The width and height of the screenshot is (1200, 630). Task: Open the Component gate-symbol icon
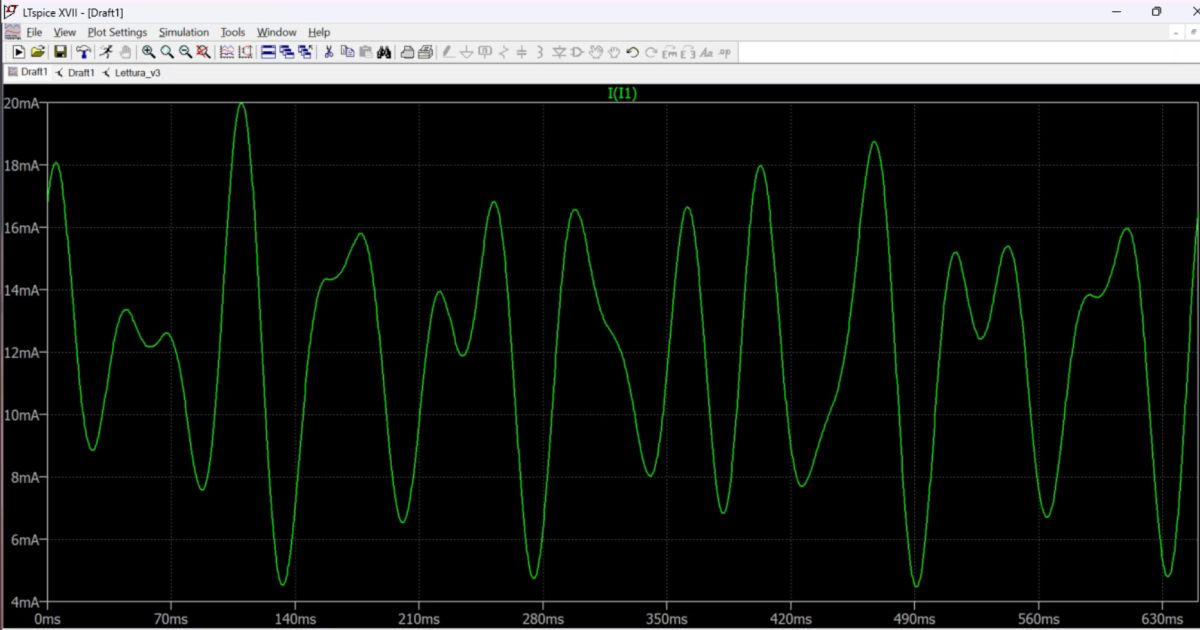pyautogui.click(x=577, y=51)
